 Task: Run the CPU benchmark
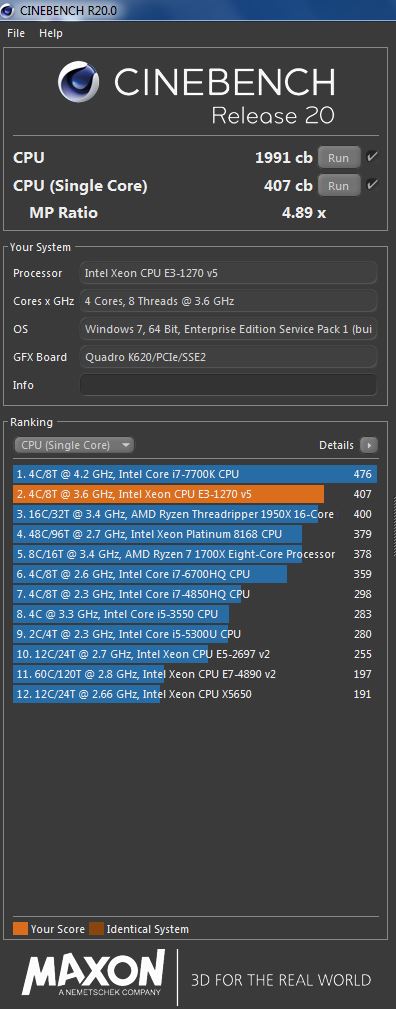coord(339,157)
